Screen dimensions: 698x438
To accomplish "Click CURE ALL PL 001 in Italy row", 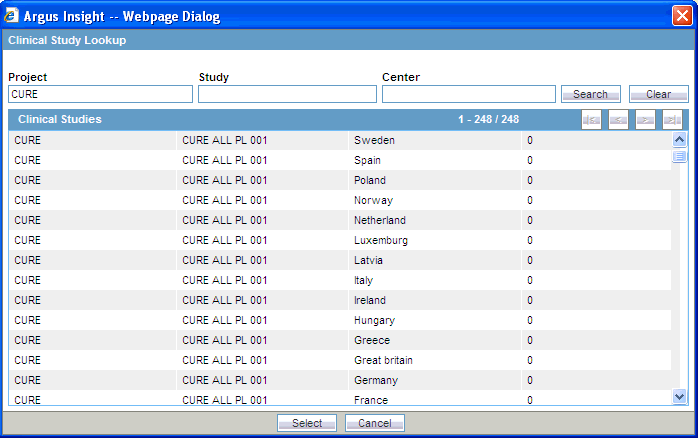I will pyautogui.click(x=224, y=280).
